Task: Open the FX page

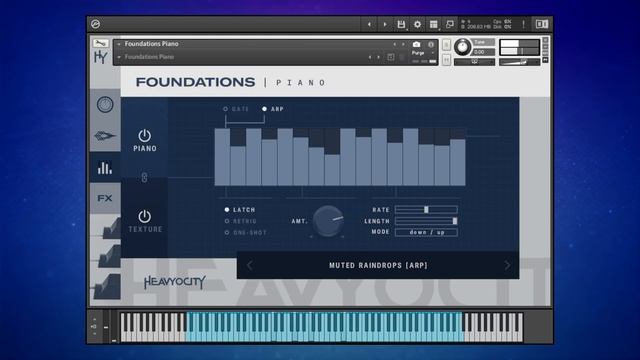Action: pyautogui.click(x=105, y=198)
